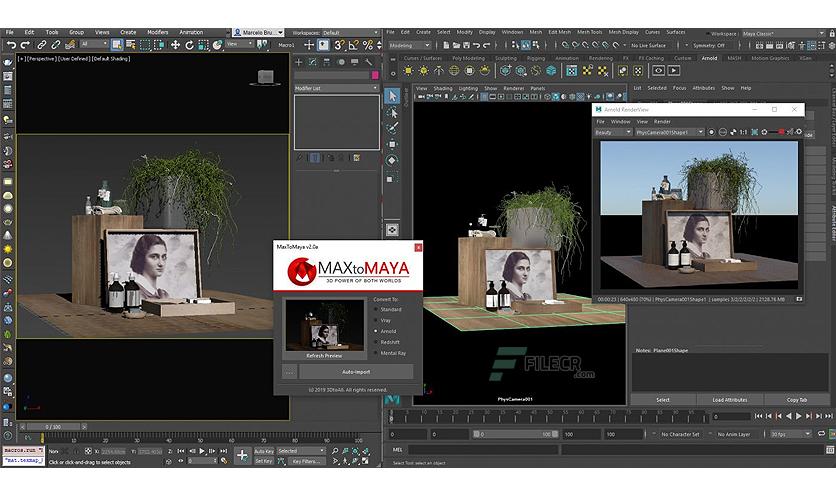Open the Render menu in Arnold RenderView
Screen dimensions: 836x484
pyautogui.click(x=662, y=122)
